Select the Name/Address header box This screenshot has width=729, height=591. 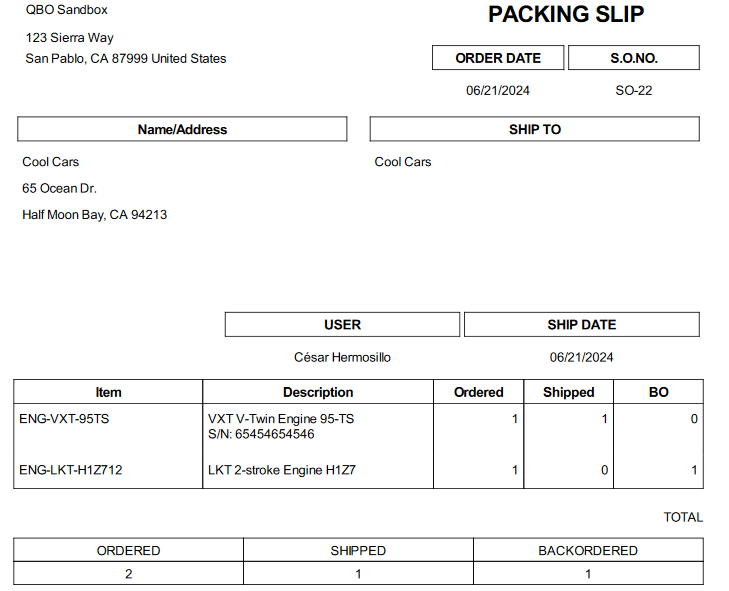182,129
